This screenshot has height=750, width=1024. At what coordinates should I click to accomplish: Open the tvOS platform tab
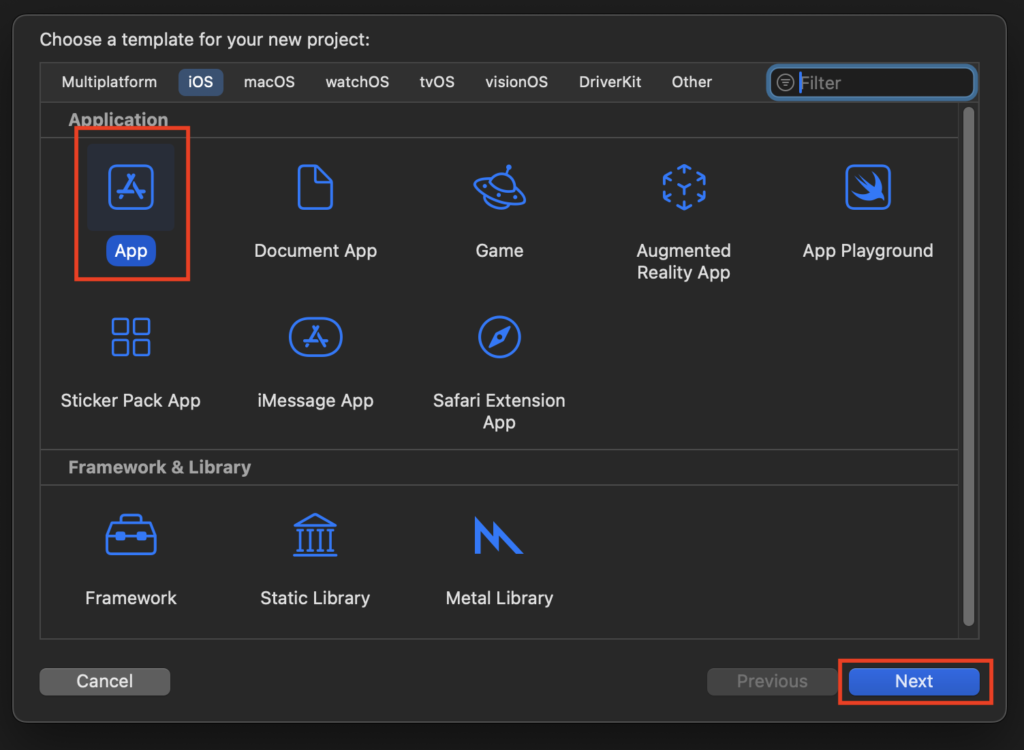(437, 82)
